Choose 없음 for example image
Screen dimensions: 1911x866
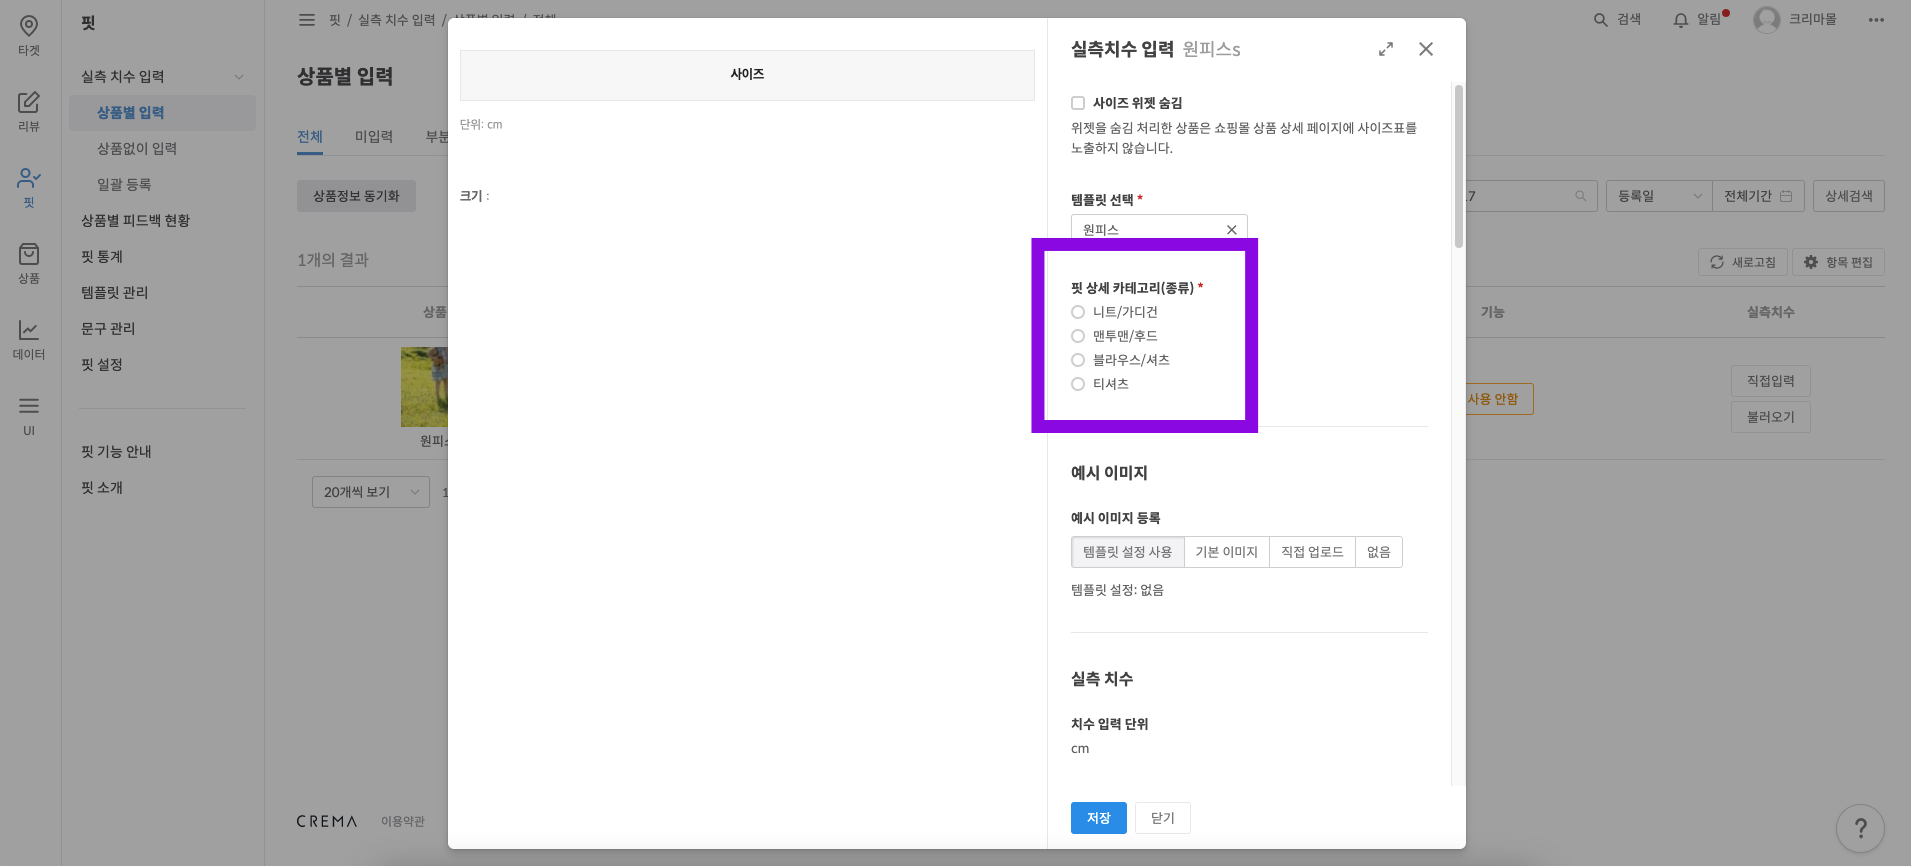click(x=1379, y=552)
